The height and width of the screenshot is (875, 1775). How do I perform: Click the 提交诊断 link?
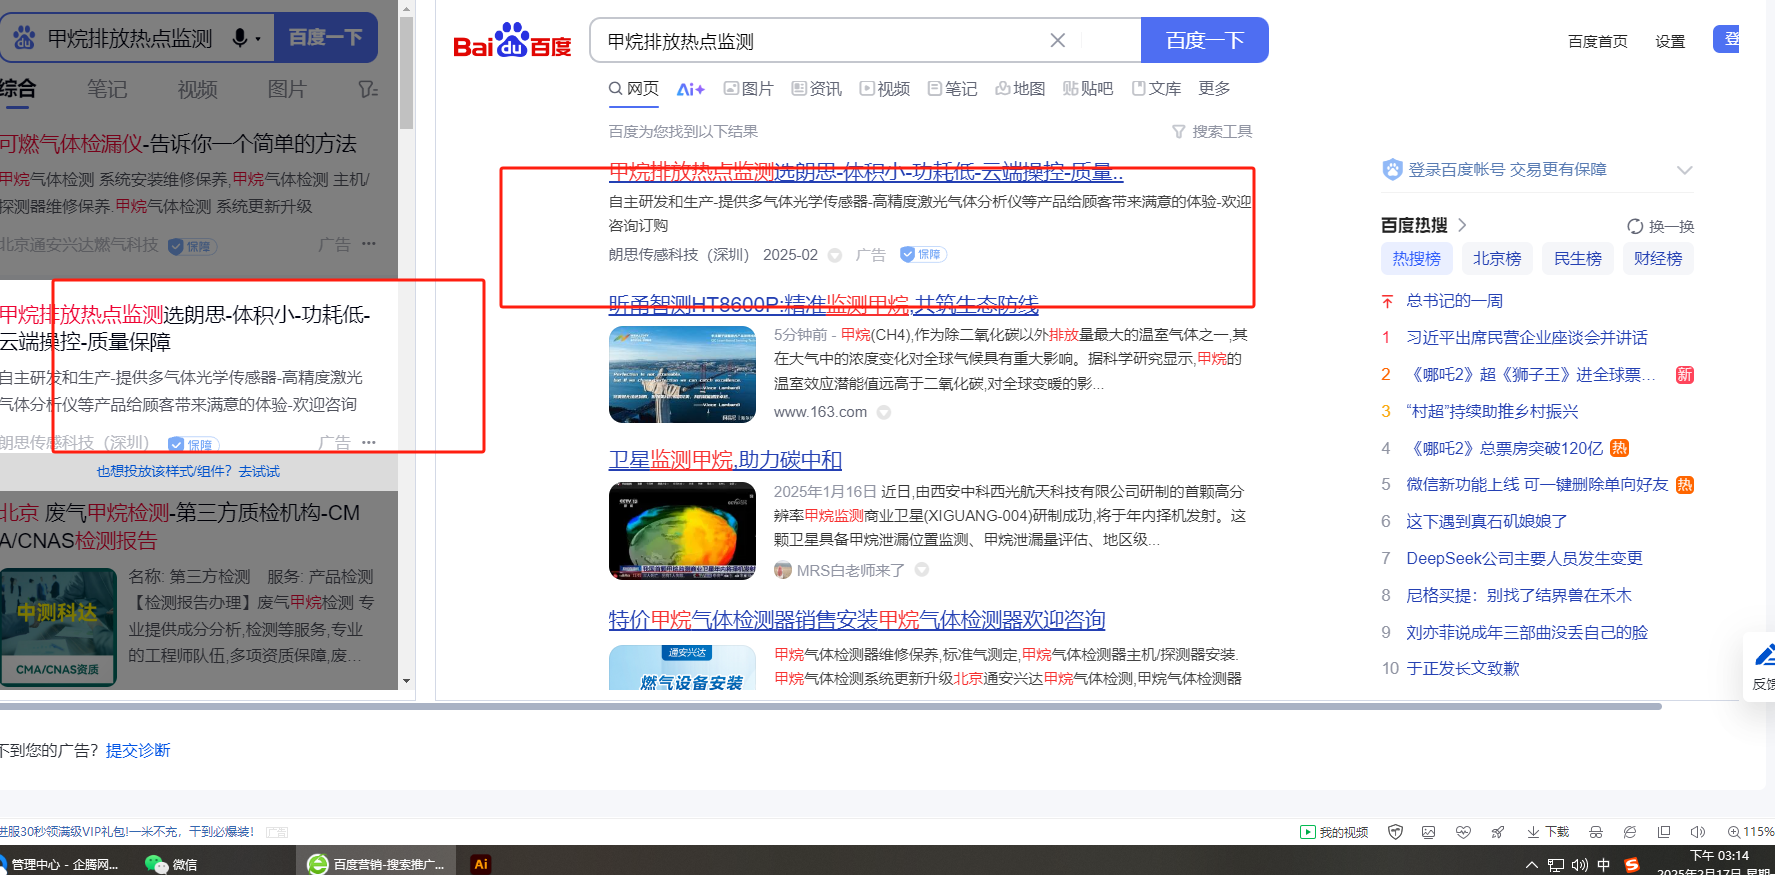coord(138,750)
